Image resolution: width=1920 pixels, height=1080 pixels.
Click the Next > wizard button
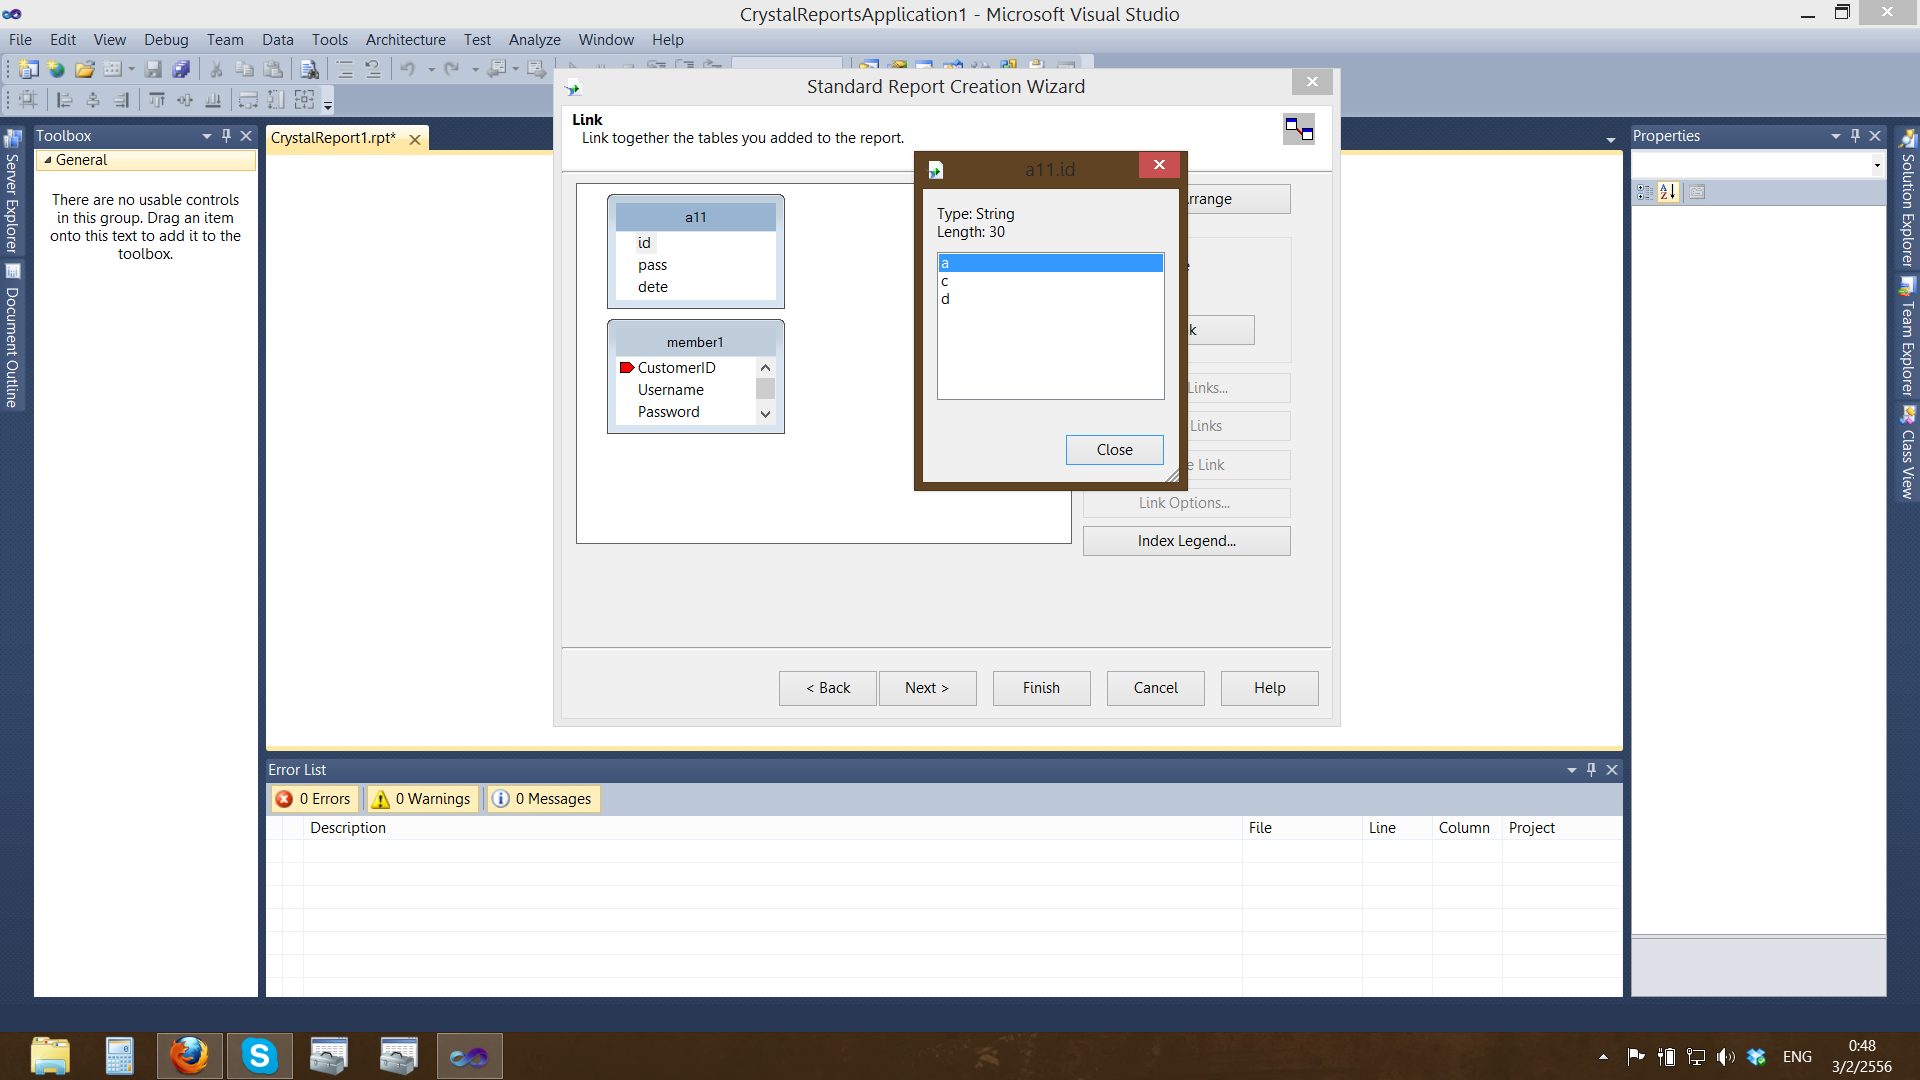point(927,688)
